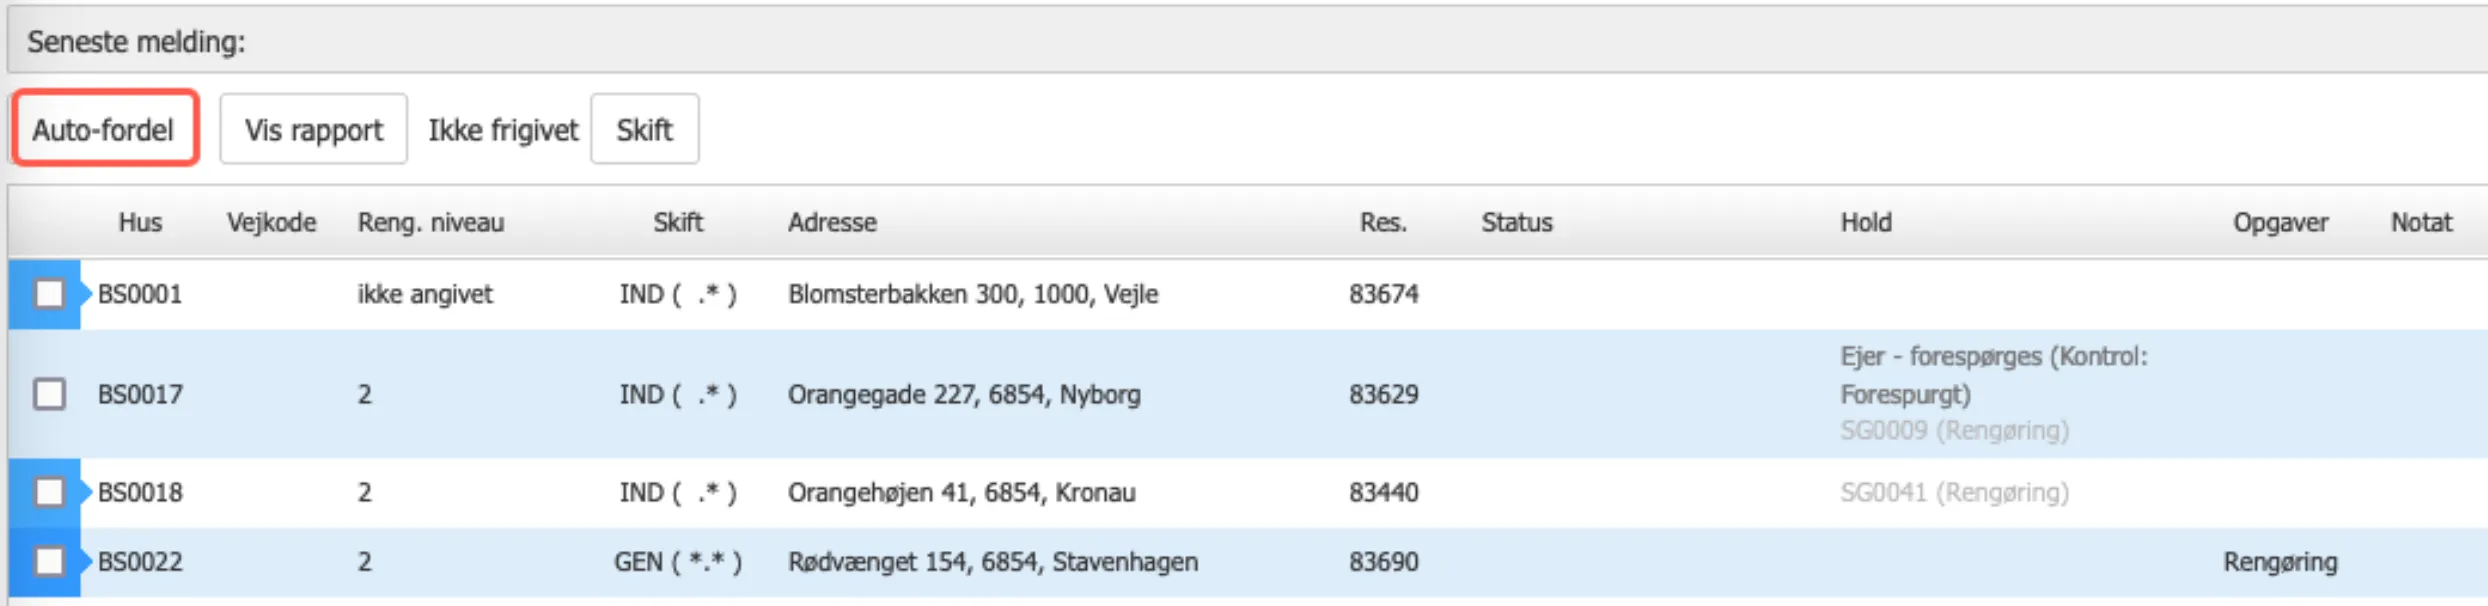Check the box next to BS0018
Viewport: 2488px width, 606px height.
click(49, 492)
